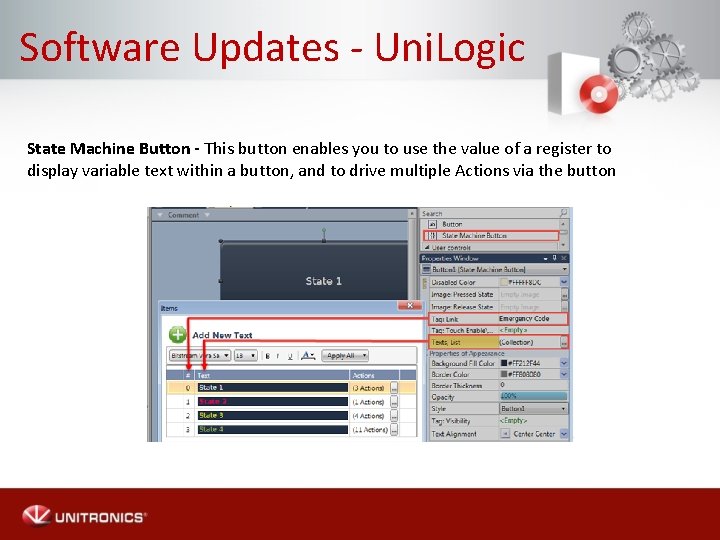The image size is (720, 540).
Task: Click the green Add New Text plus icon
Action: (177, 335)
